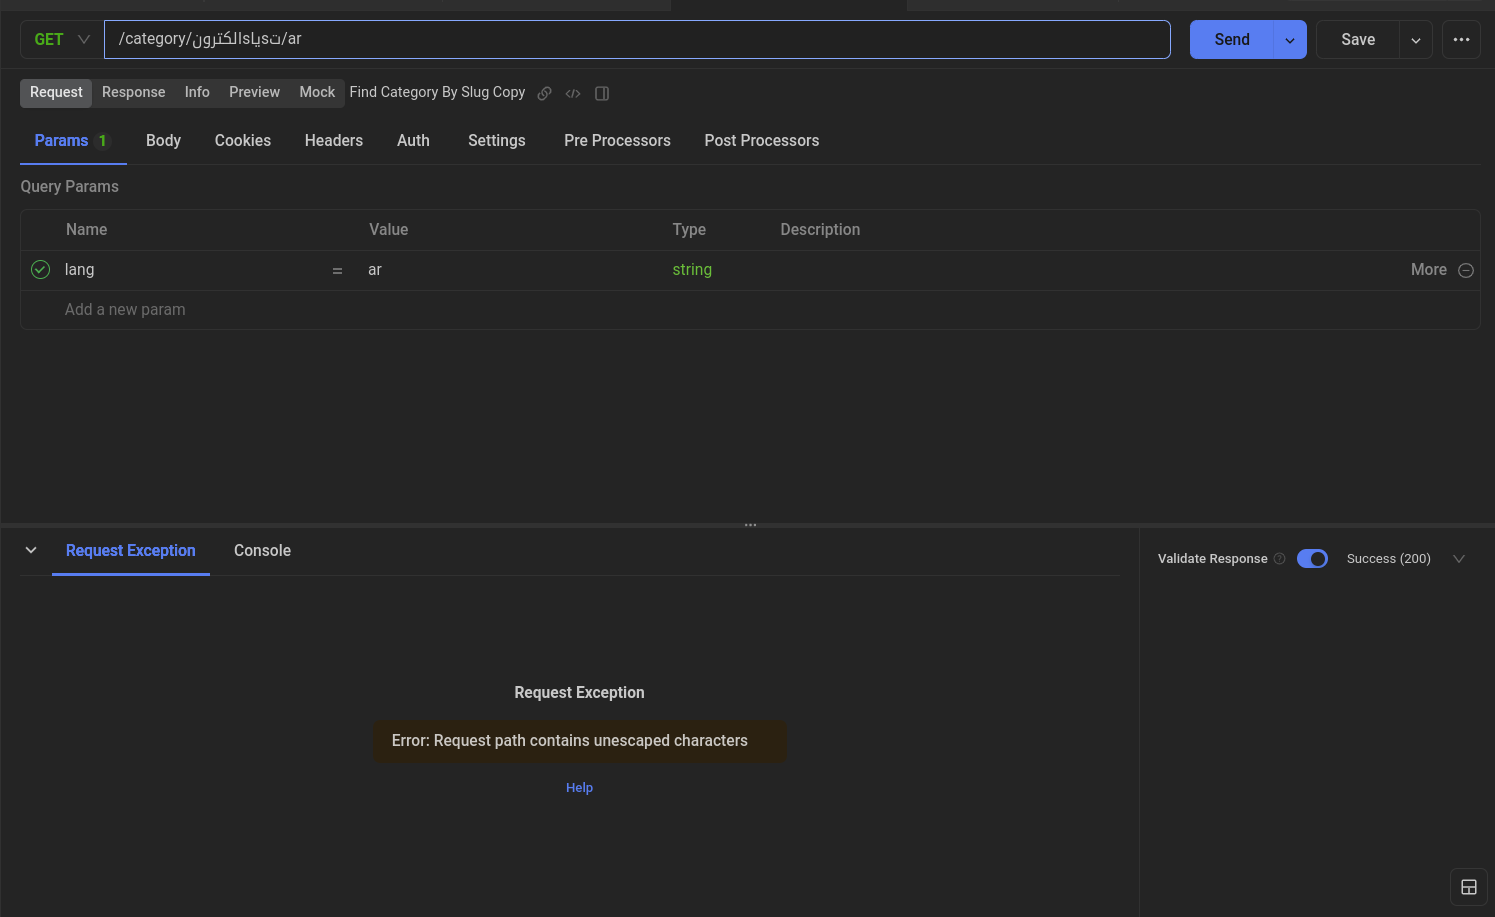Image resolution: width=1495 pixels, height=917 pixels.
Task: Collapse the Request Exception panel chevron
Action: [x=31, y=550]
